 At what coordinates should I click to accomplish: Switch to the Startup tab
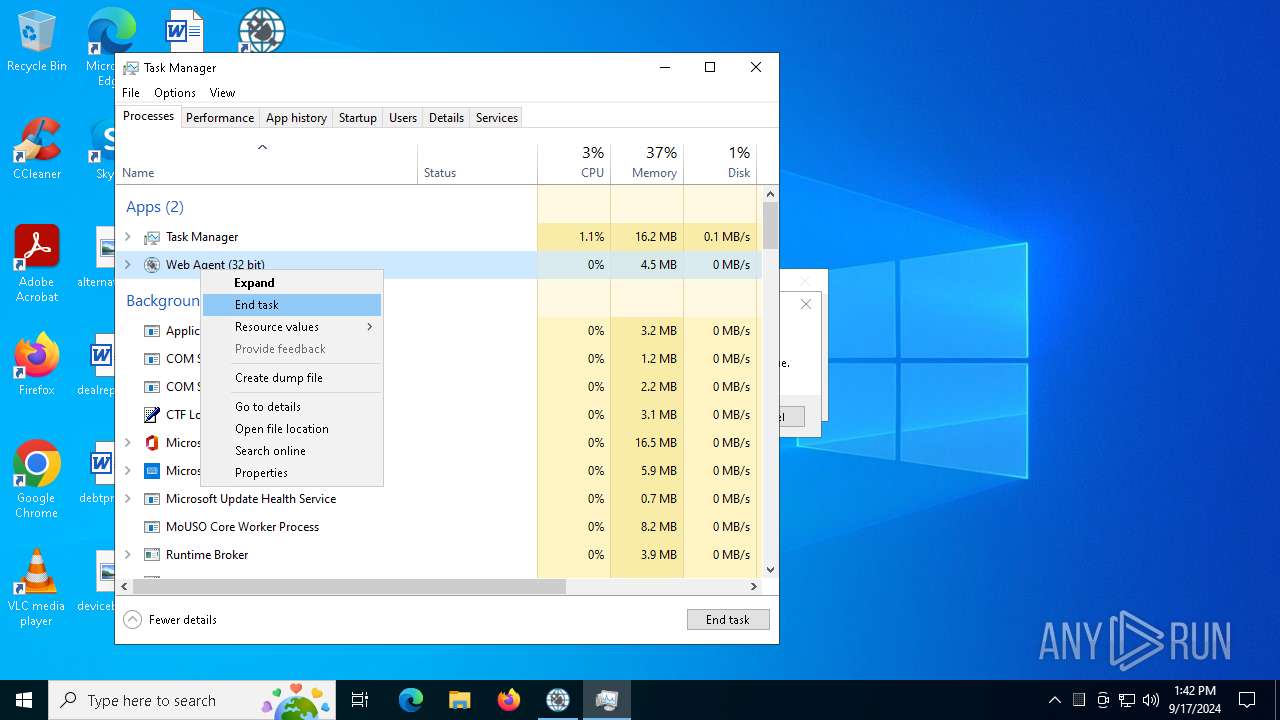click(357, 118)
